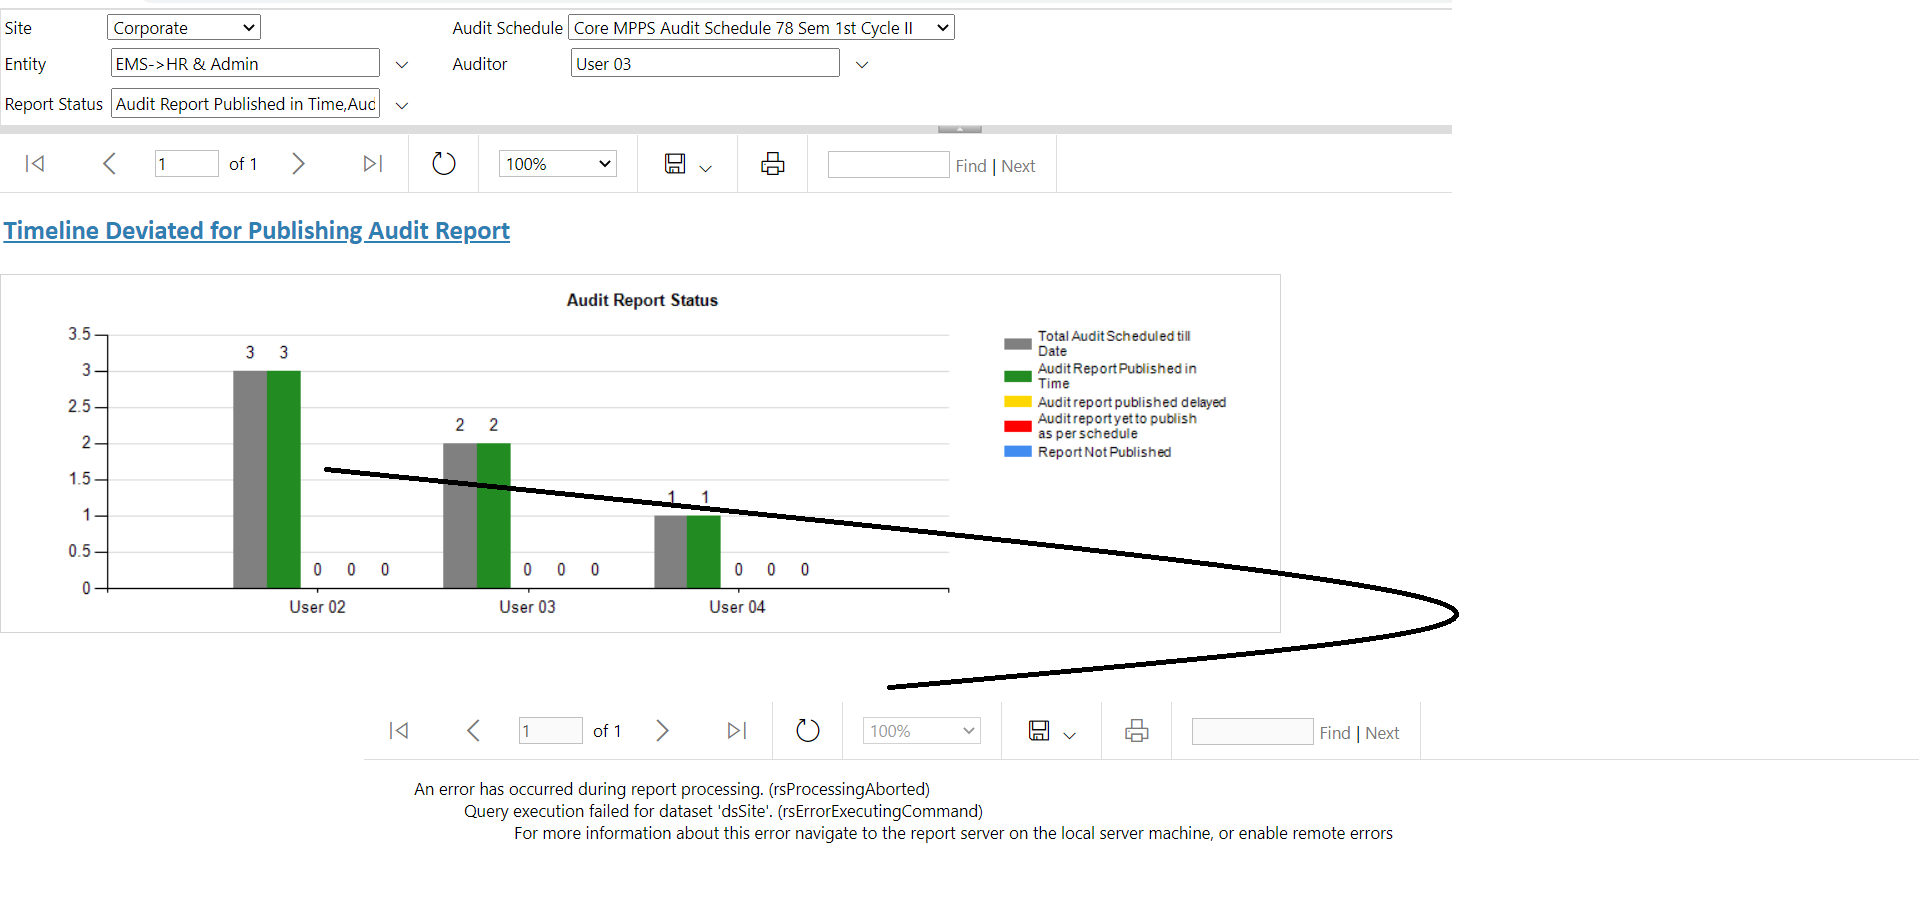
Task: Click the Report Status text field
Action: [x=245, y=104]
